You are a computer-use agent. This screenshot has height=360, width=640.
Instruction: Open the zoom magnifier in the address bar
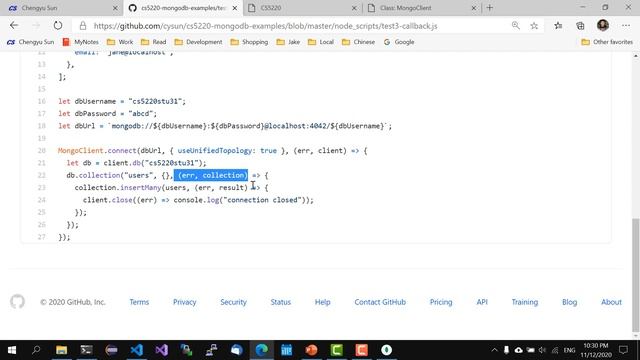[516, 26]
